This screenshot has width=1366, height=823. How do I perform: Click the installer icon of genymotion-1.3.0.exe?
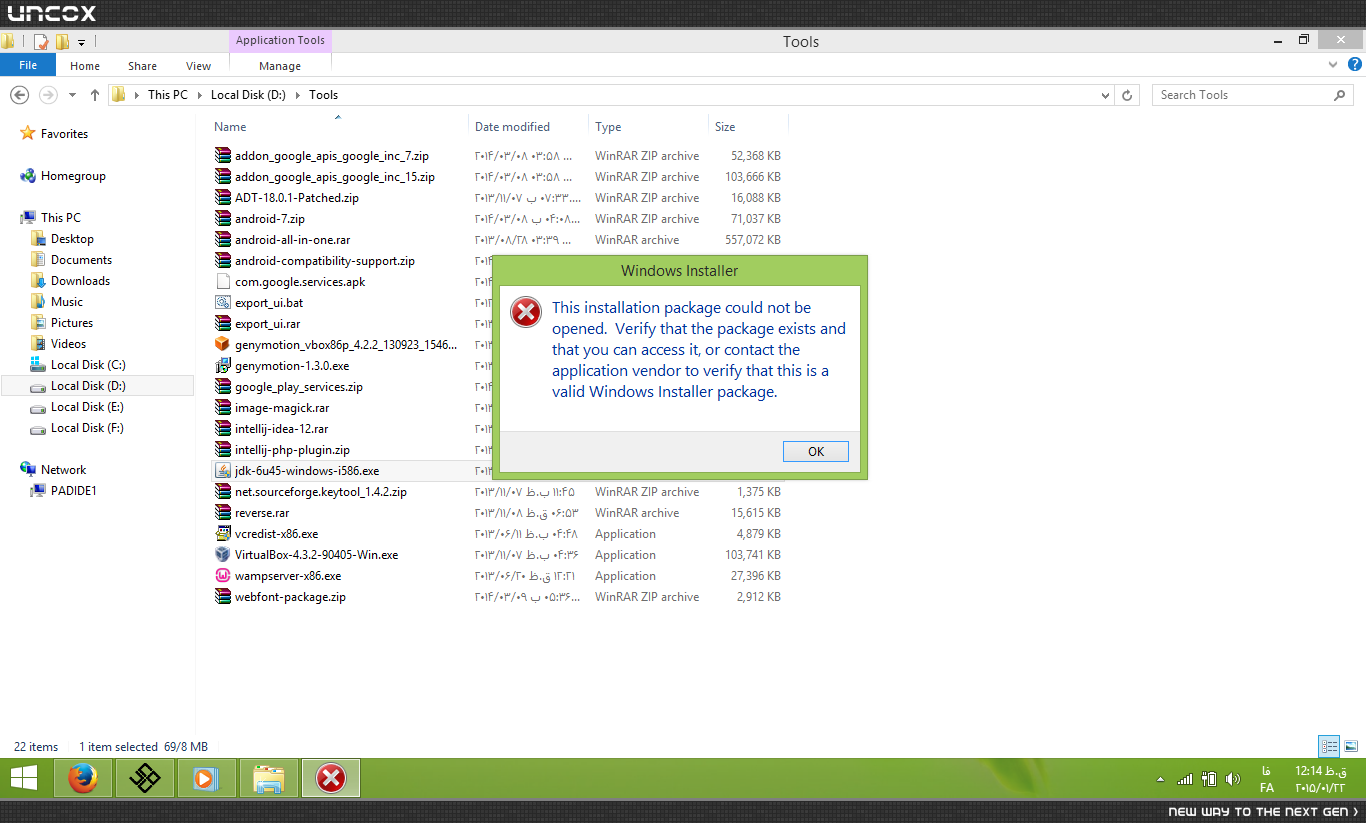pos(223,366)
